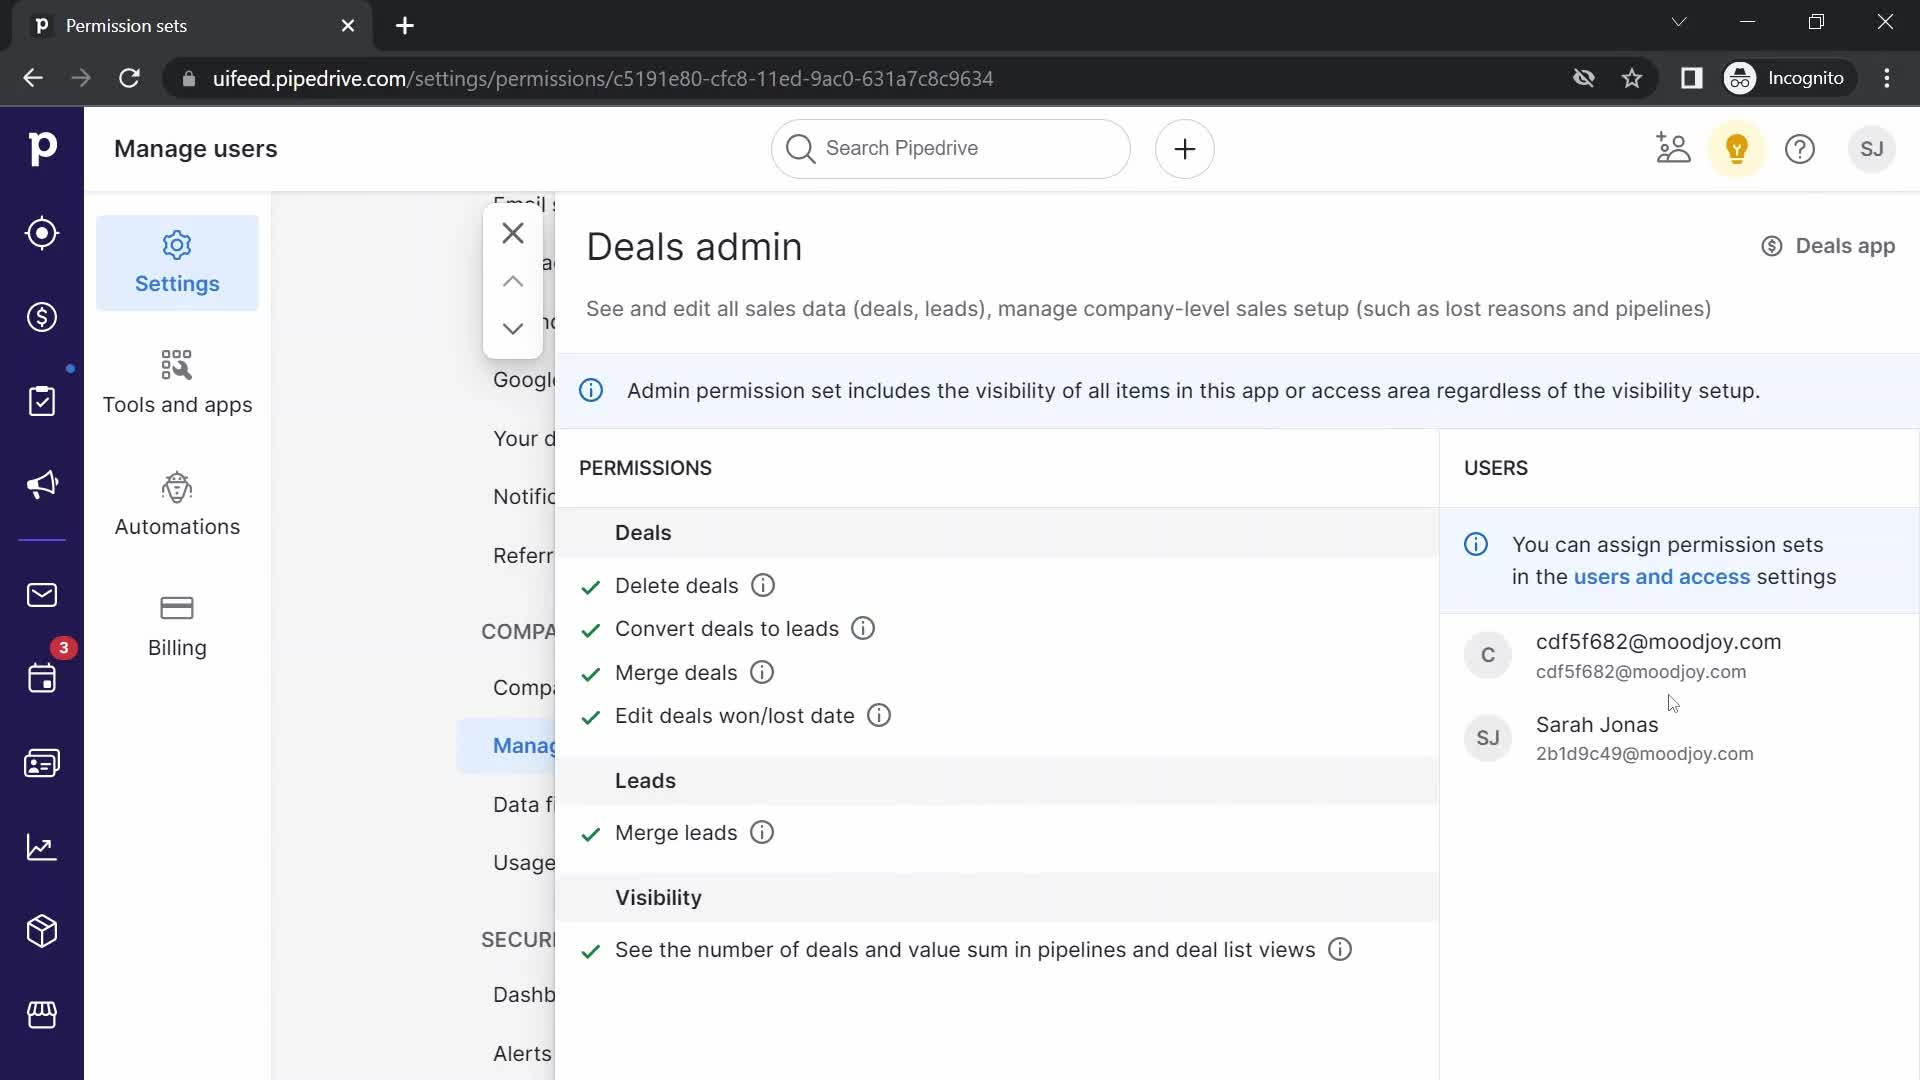Expand the downward chevron navigation arrow

(x=513, y=328)
